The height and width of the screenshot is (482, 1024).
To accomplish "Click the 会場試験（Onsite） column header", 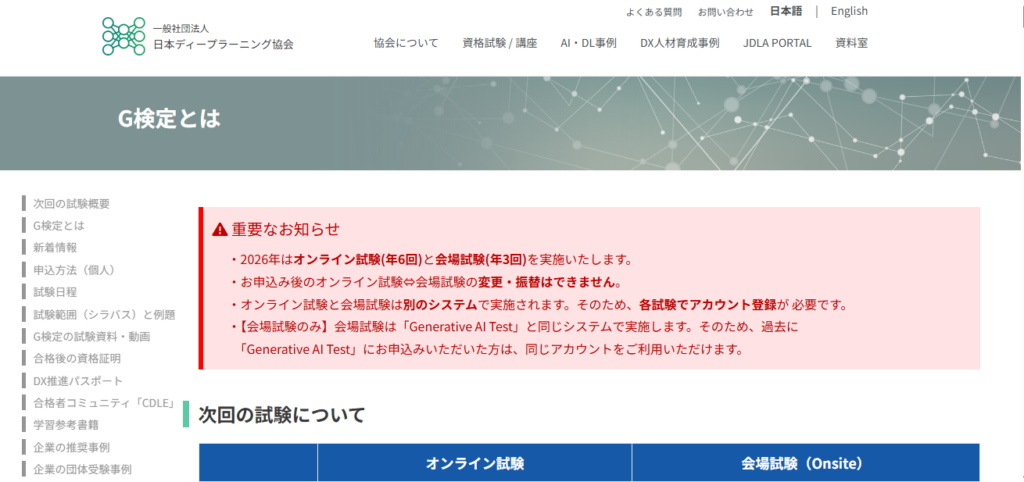I will point(802,463).
